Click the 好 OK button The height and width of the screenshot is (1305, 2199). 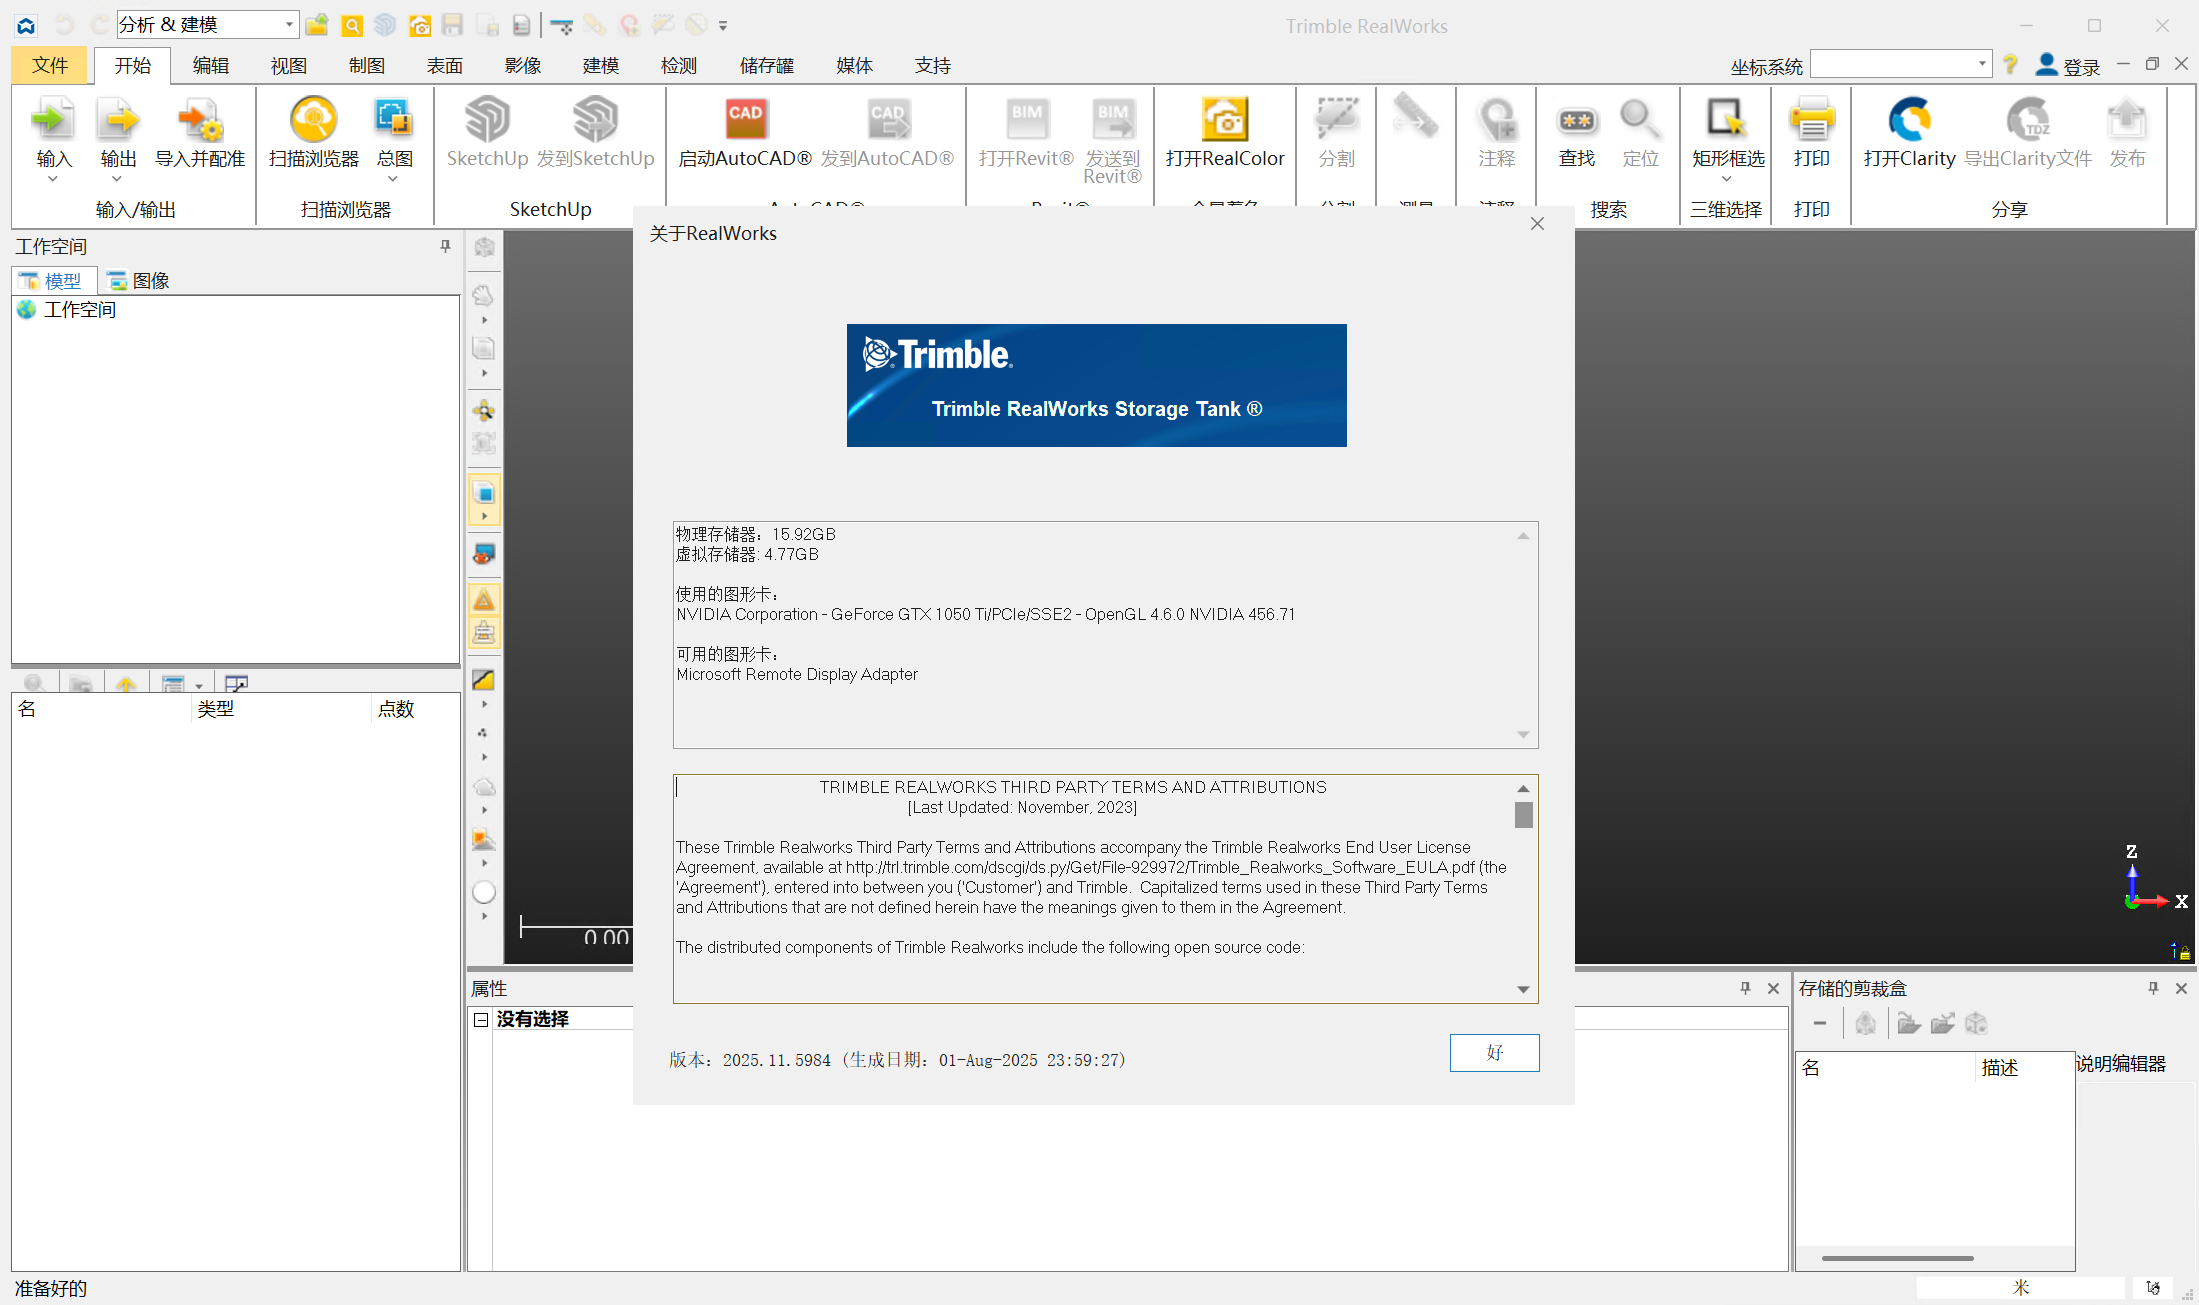click(1494, 1052)
